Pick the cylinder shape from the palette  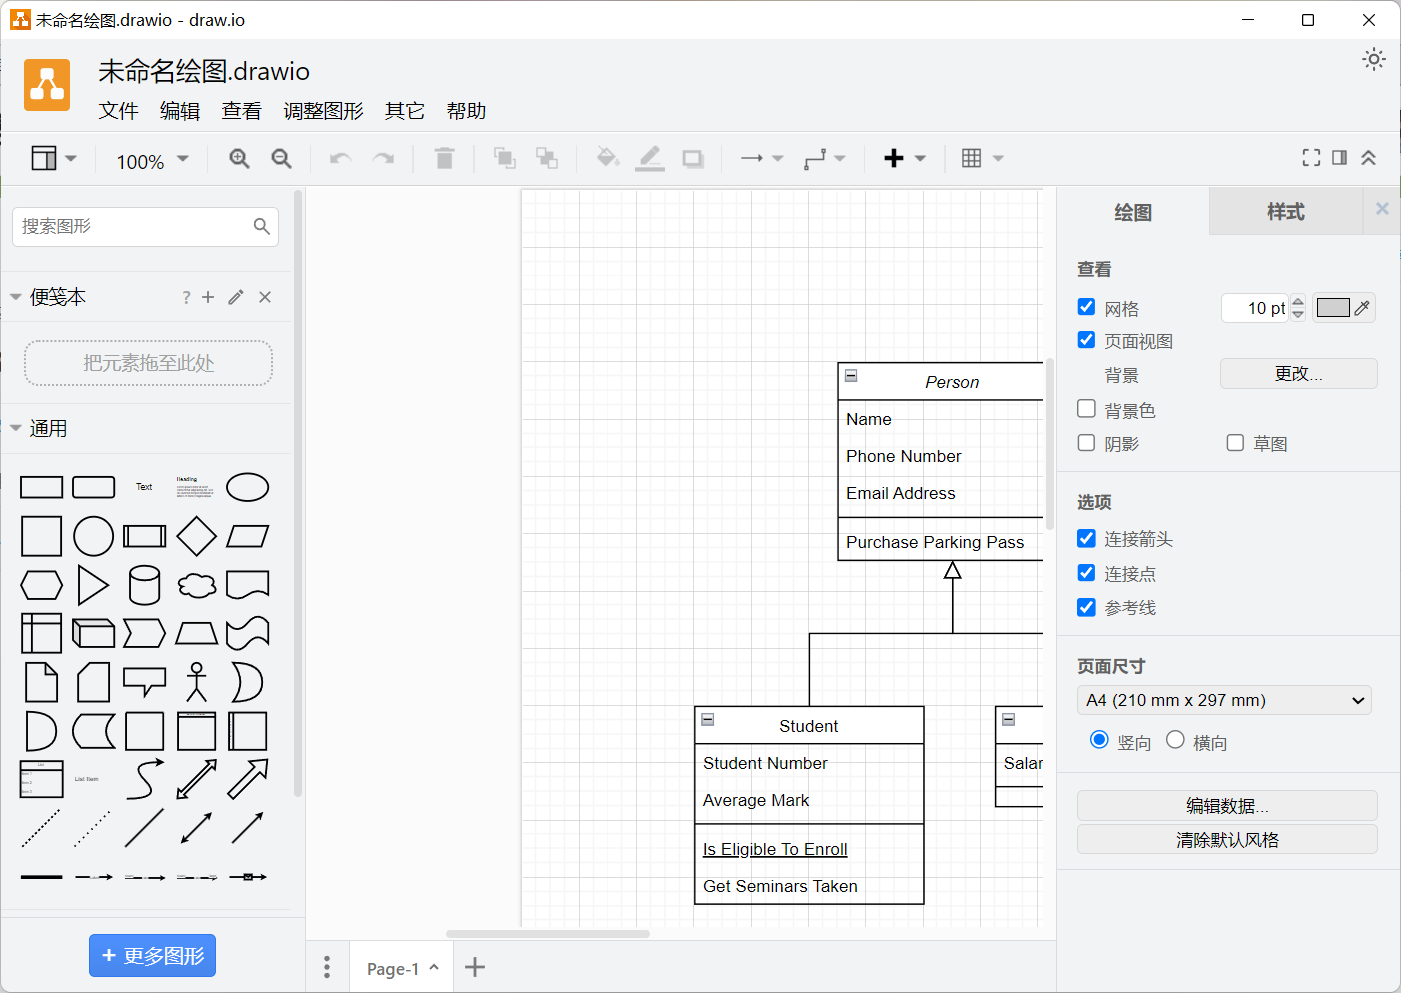pyautogui.click(x=144, y=585)
